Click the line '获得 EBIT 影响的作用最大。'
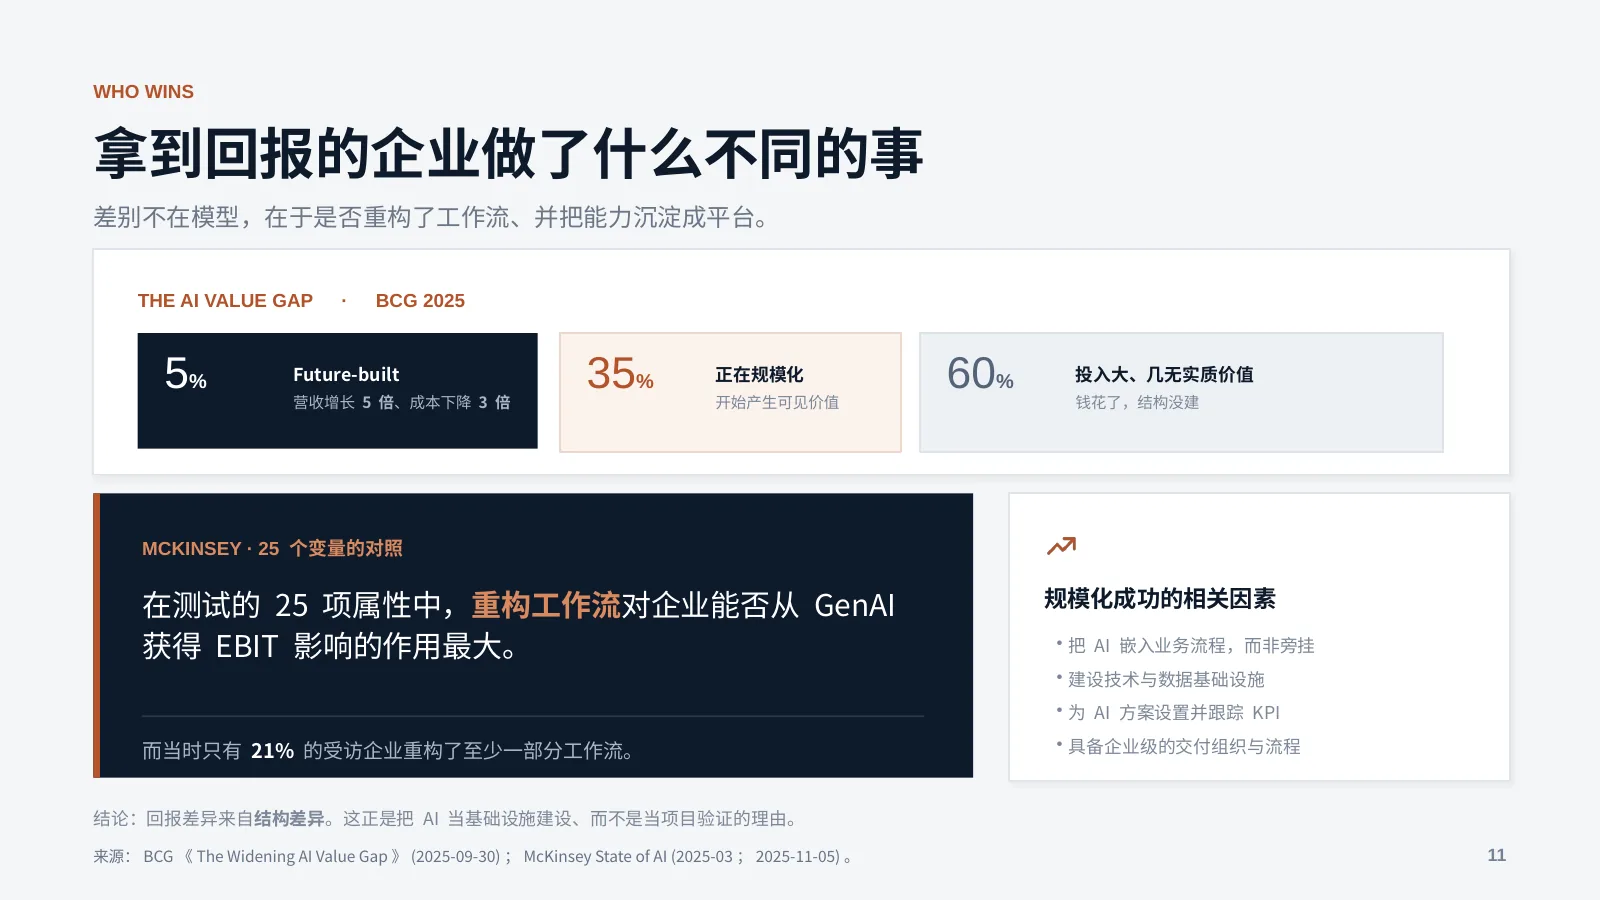This screenshot has width=1600, height=900. (330, 647)
